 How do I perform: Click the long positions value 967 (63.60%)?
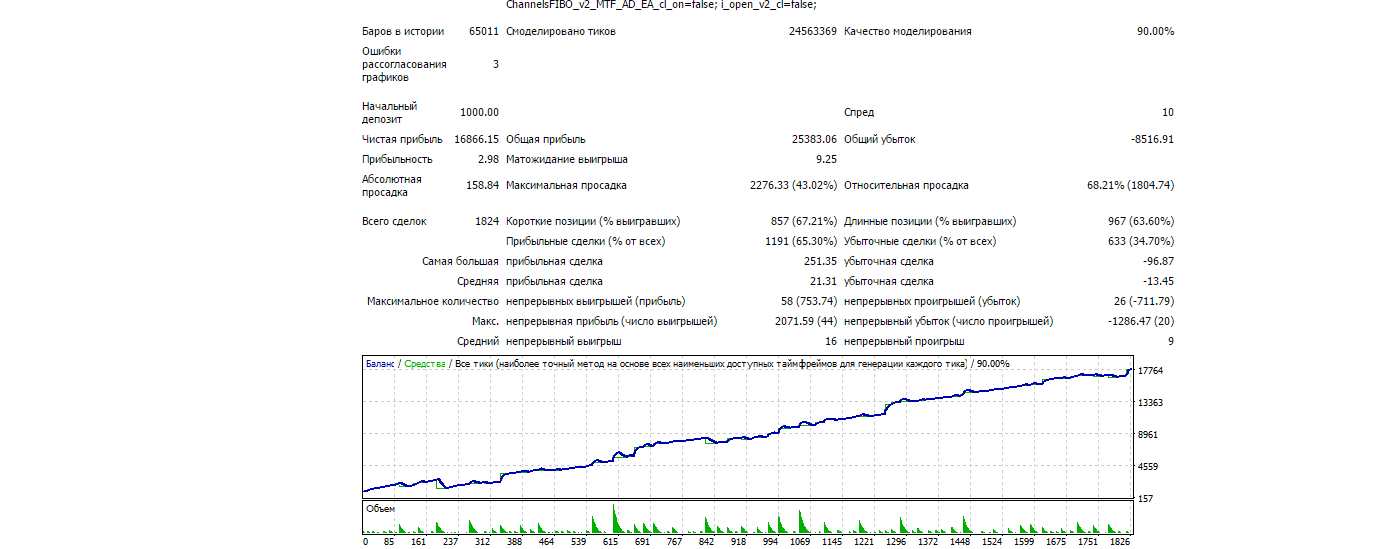pyautogui.click(x=1141, y=221)
